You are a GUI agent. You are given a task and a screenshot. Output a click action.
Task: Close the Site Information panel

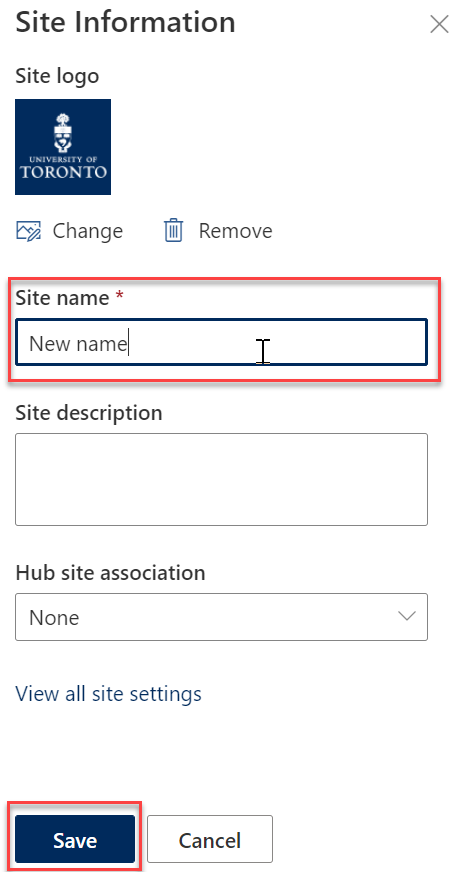coord(439,24)
